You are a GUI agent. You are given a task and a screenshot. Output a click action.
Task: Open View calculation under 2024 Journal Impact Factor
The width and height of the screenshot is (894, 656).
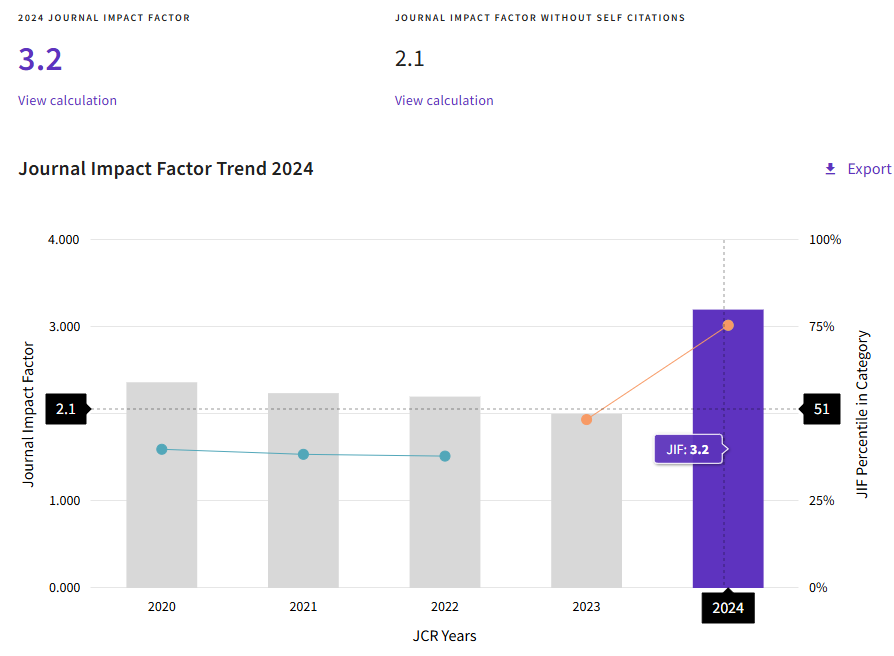coord(67,100)
